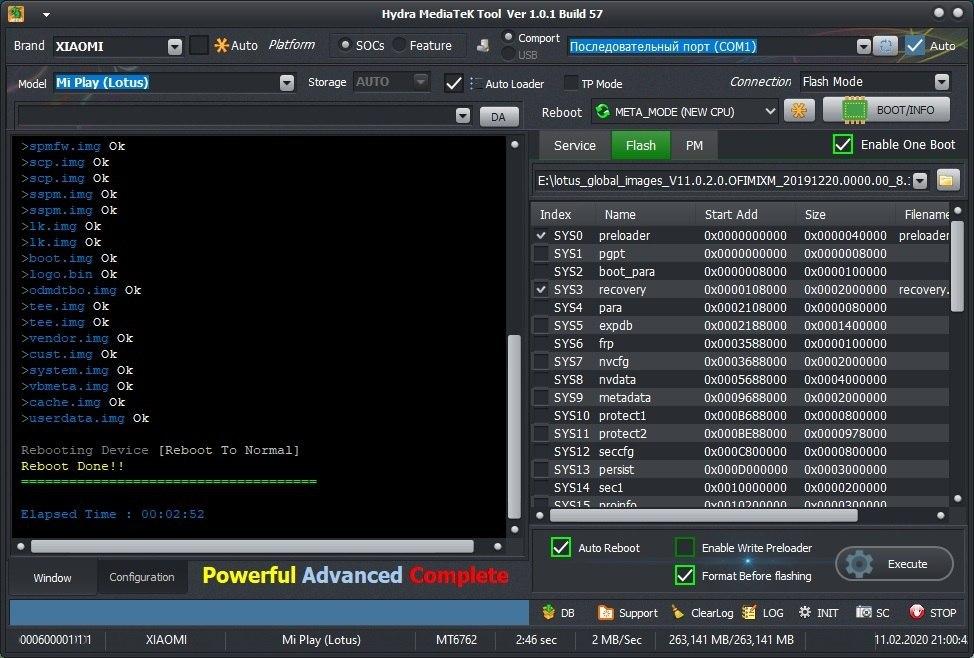This screenshot has width=974, height=658.
Task: Toggle the Enable One Boot checkbox
Action: [842, 145]
